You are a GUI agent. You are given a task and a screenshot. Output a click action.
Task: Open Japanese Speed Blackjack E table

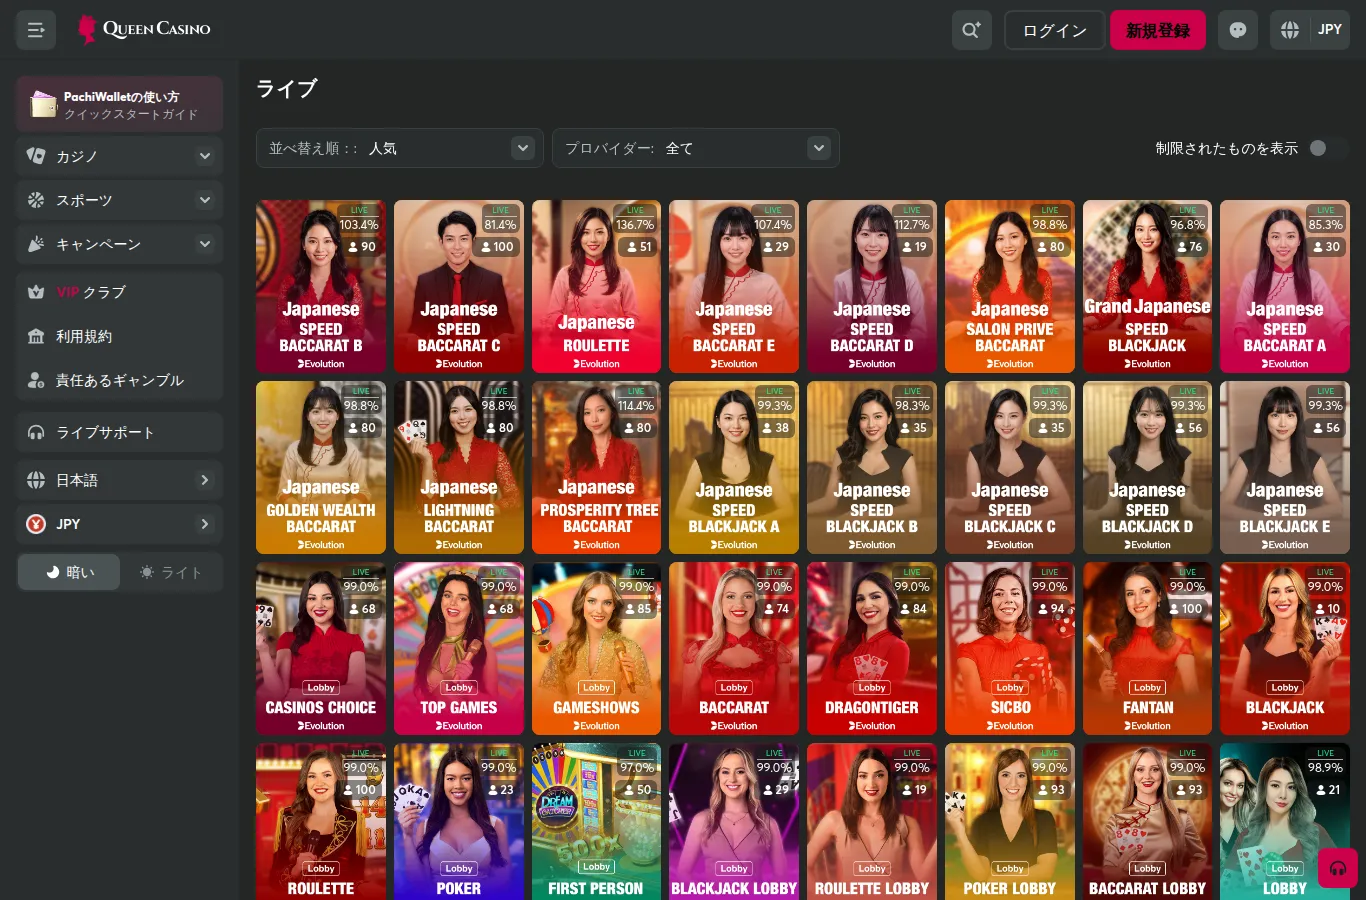(1285, 467)
